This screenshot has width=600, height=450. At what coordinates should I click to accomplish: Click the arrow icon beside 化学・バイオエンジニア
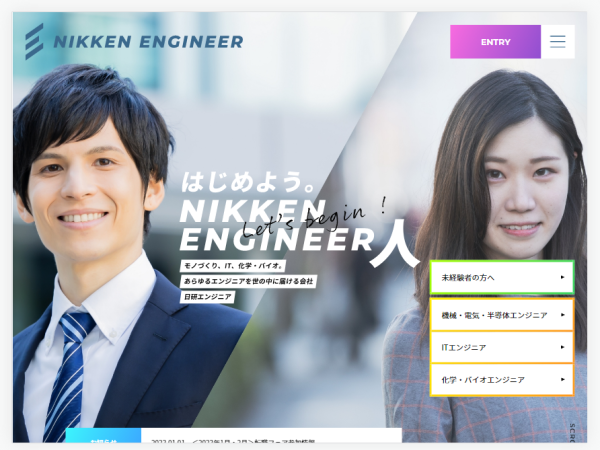562,380
